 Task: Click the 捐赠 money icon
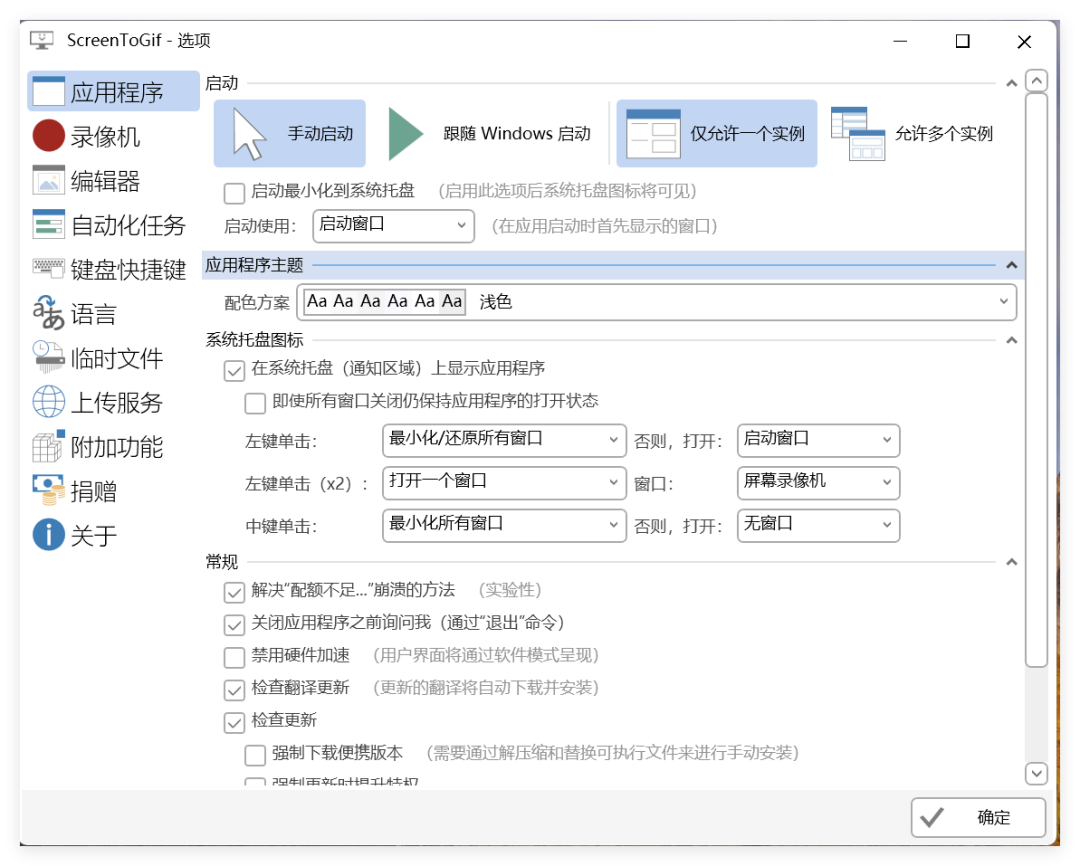(x=48, y=490)
